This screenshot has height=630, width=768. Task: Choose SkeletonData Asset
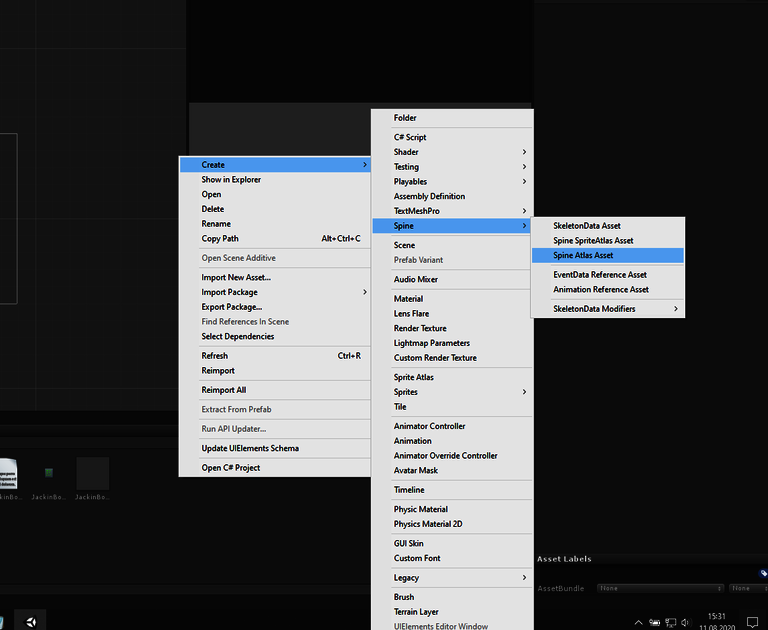[x=607, y=226]
